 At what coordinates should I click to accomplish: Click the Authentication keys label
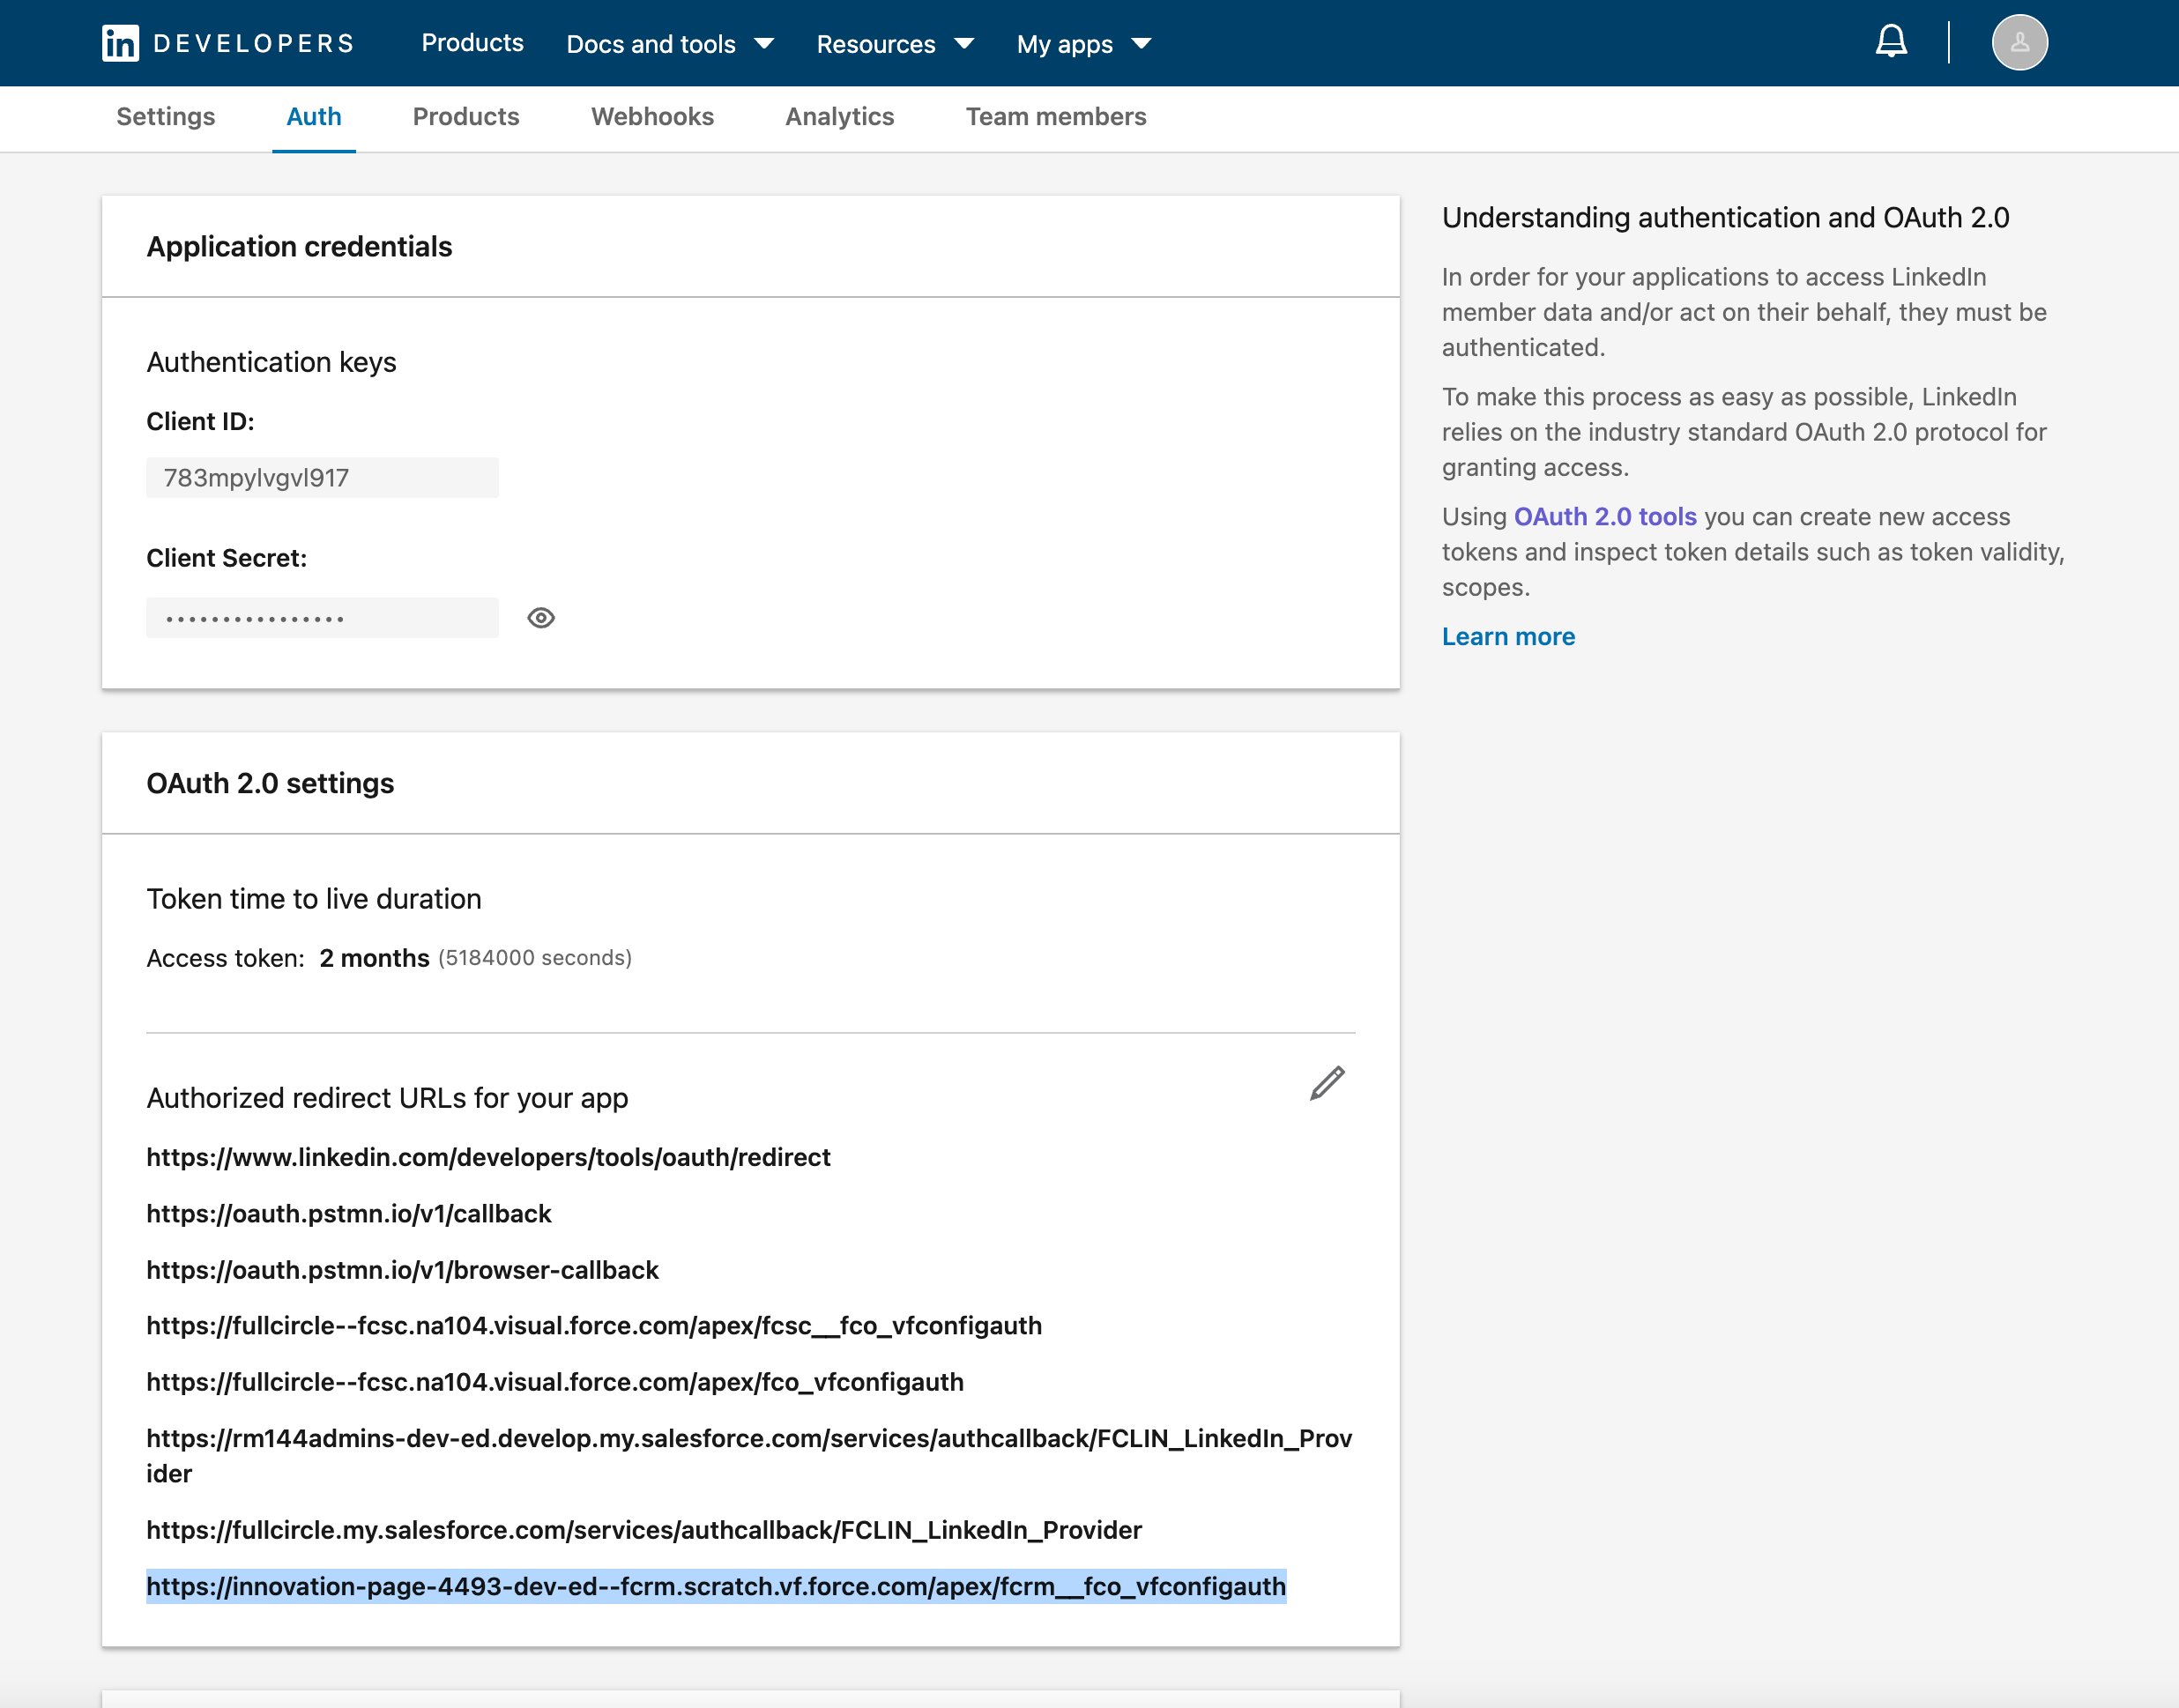271,362
